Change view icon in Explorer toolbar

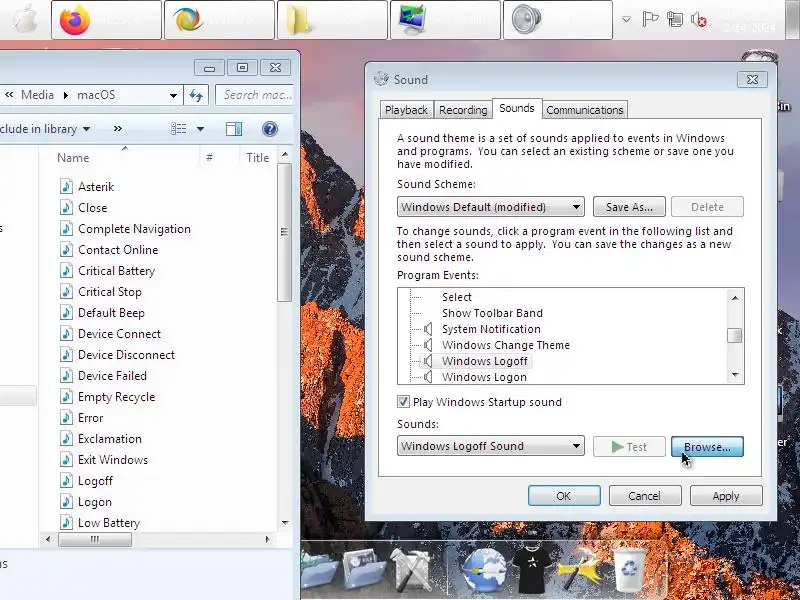pyautogui.click(x=178, y=129)
